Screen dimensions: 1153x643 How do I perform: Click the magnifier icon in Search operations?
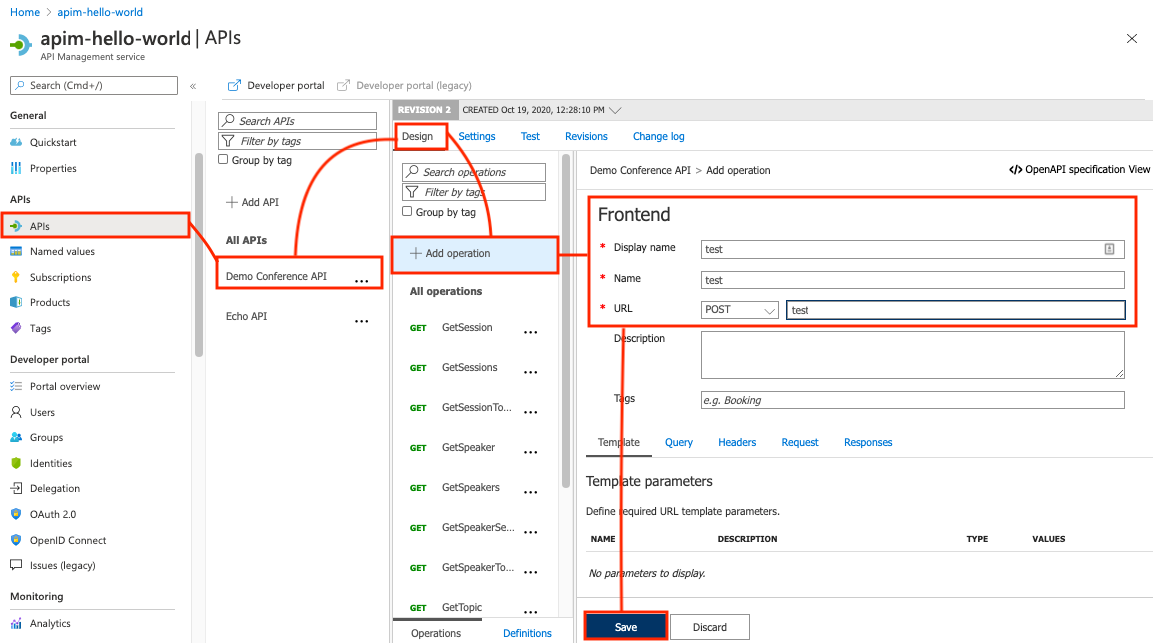coord(413,172)
